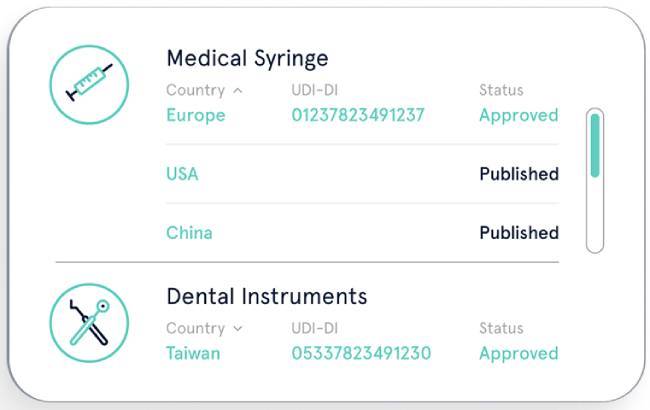Image resolution: width=650 pixels, height=410 pixels.
Task: Open the Europe country link
Action: tap(195, 115)
